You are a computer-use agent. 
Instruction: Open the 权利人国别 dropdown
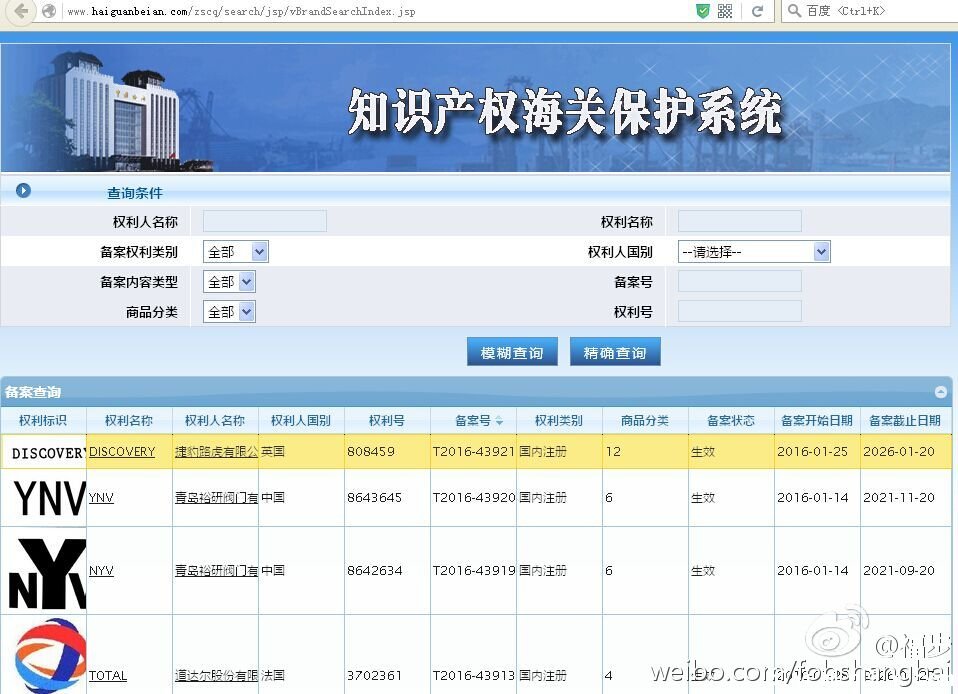click(754, 252)
